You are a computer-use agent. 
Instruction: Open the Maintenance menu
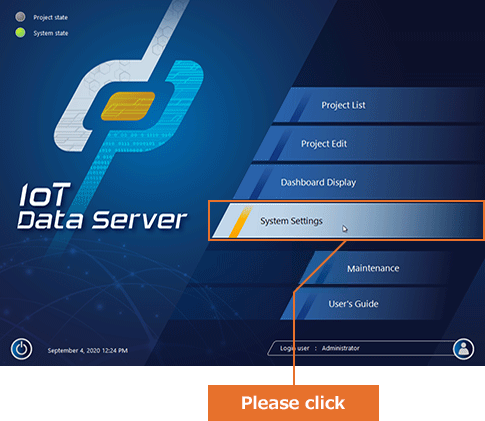point(373,268)
